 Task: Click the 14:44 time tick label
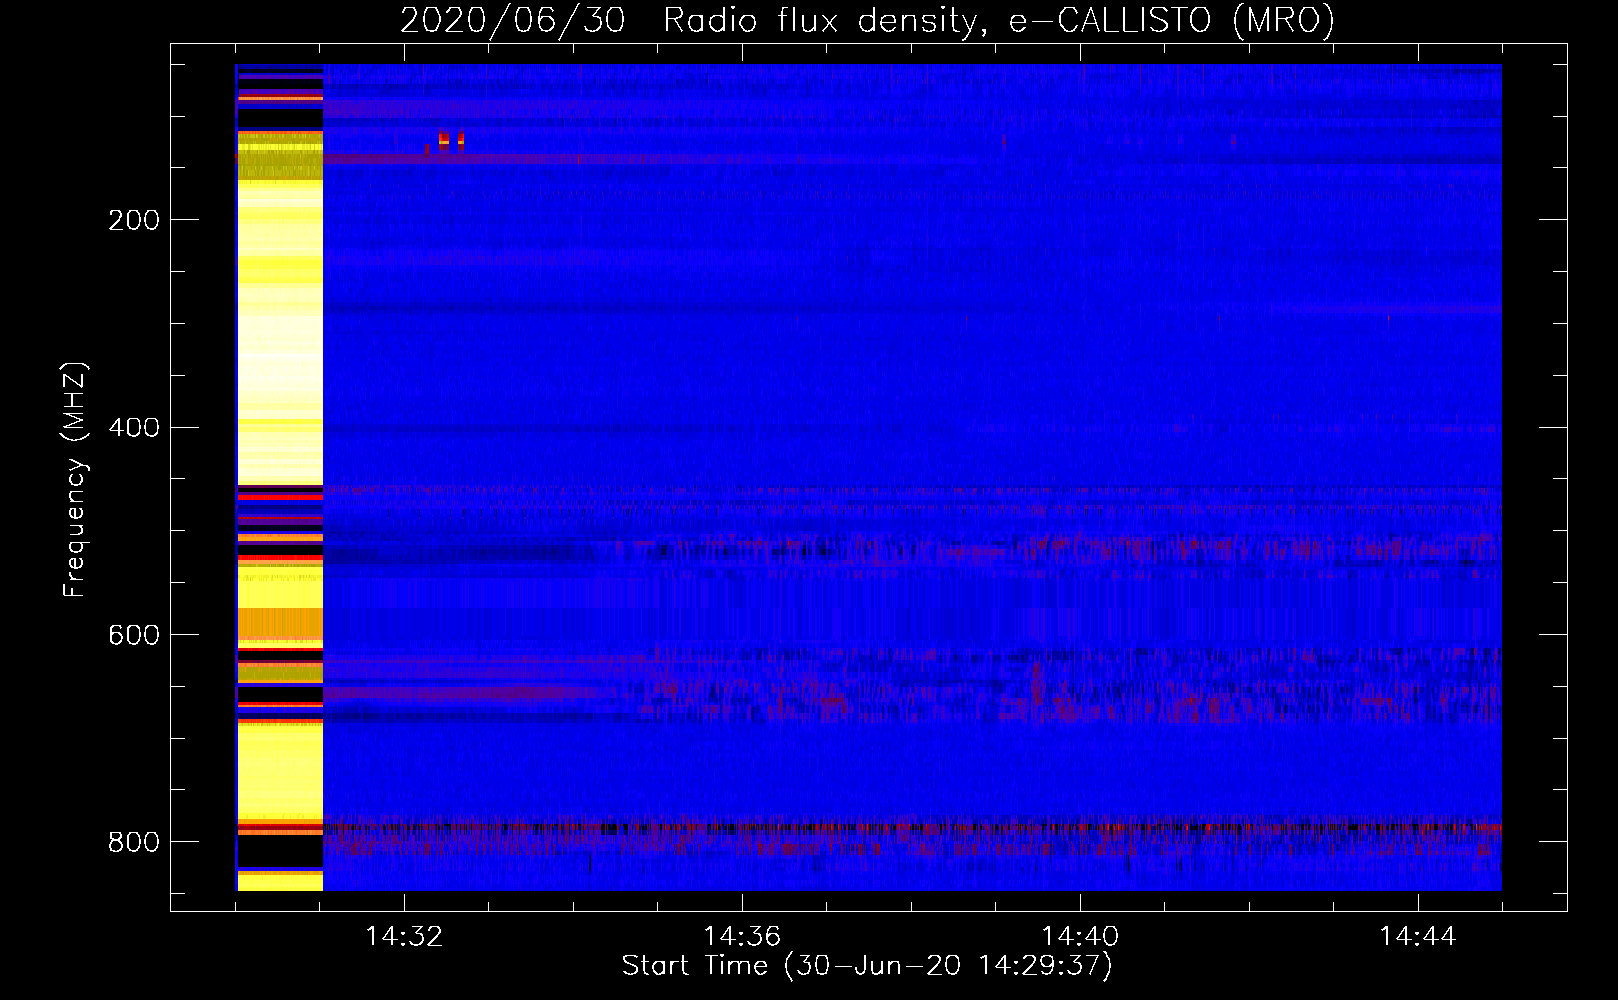point(1418,936)
